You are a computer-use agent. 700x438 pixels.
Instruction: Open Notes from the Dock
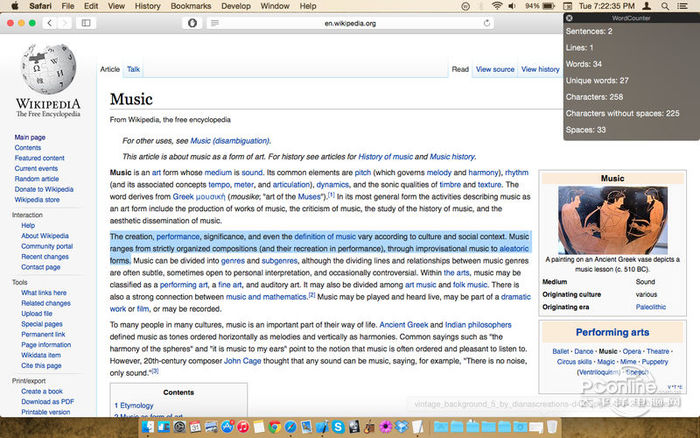[x=259, y=427]
